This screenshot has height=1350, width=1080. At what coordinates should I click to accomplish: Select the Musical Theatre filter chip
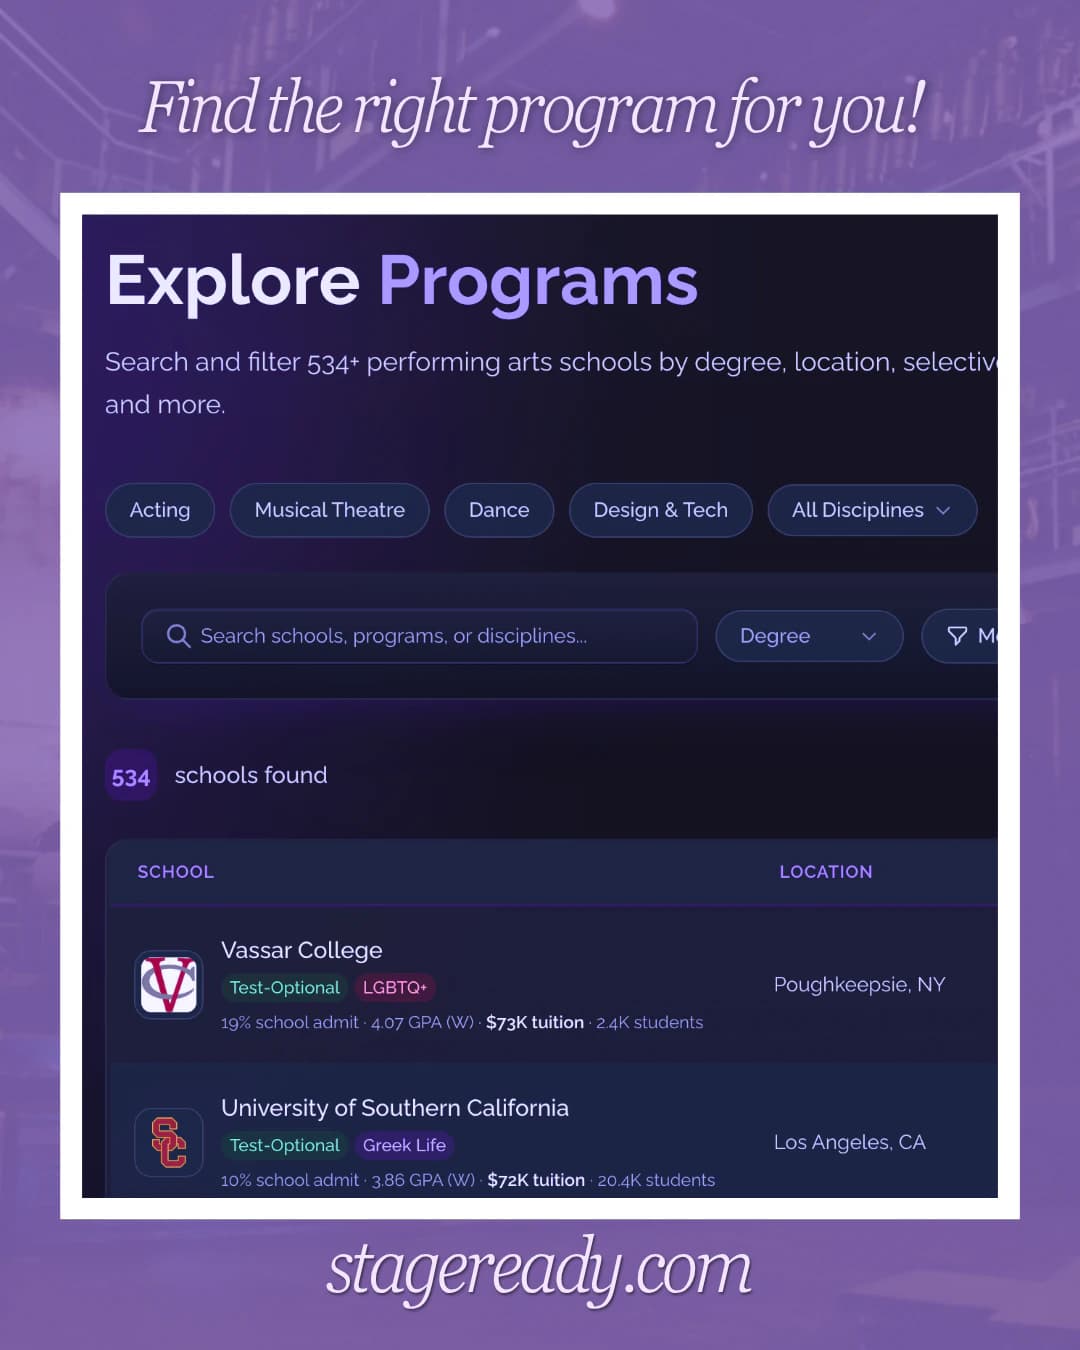pyautogui.click(x=330, y=510)
